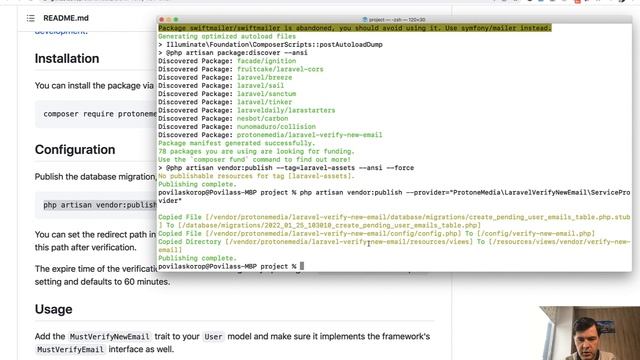
Task: Click discovered package 'laravel/breeze'
Action: coord(264,77)
